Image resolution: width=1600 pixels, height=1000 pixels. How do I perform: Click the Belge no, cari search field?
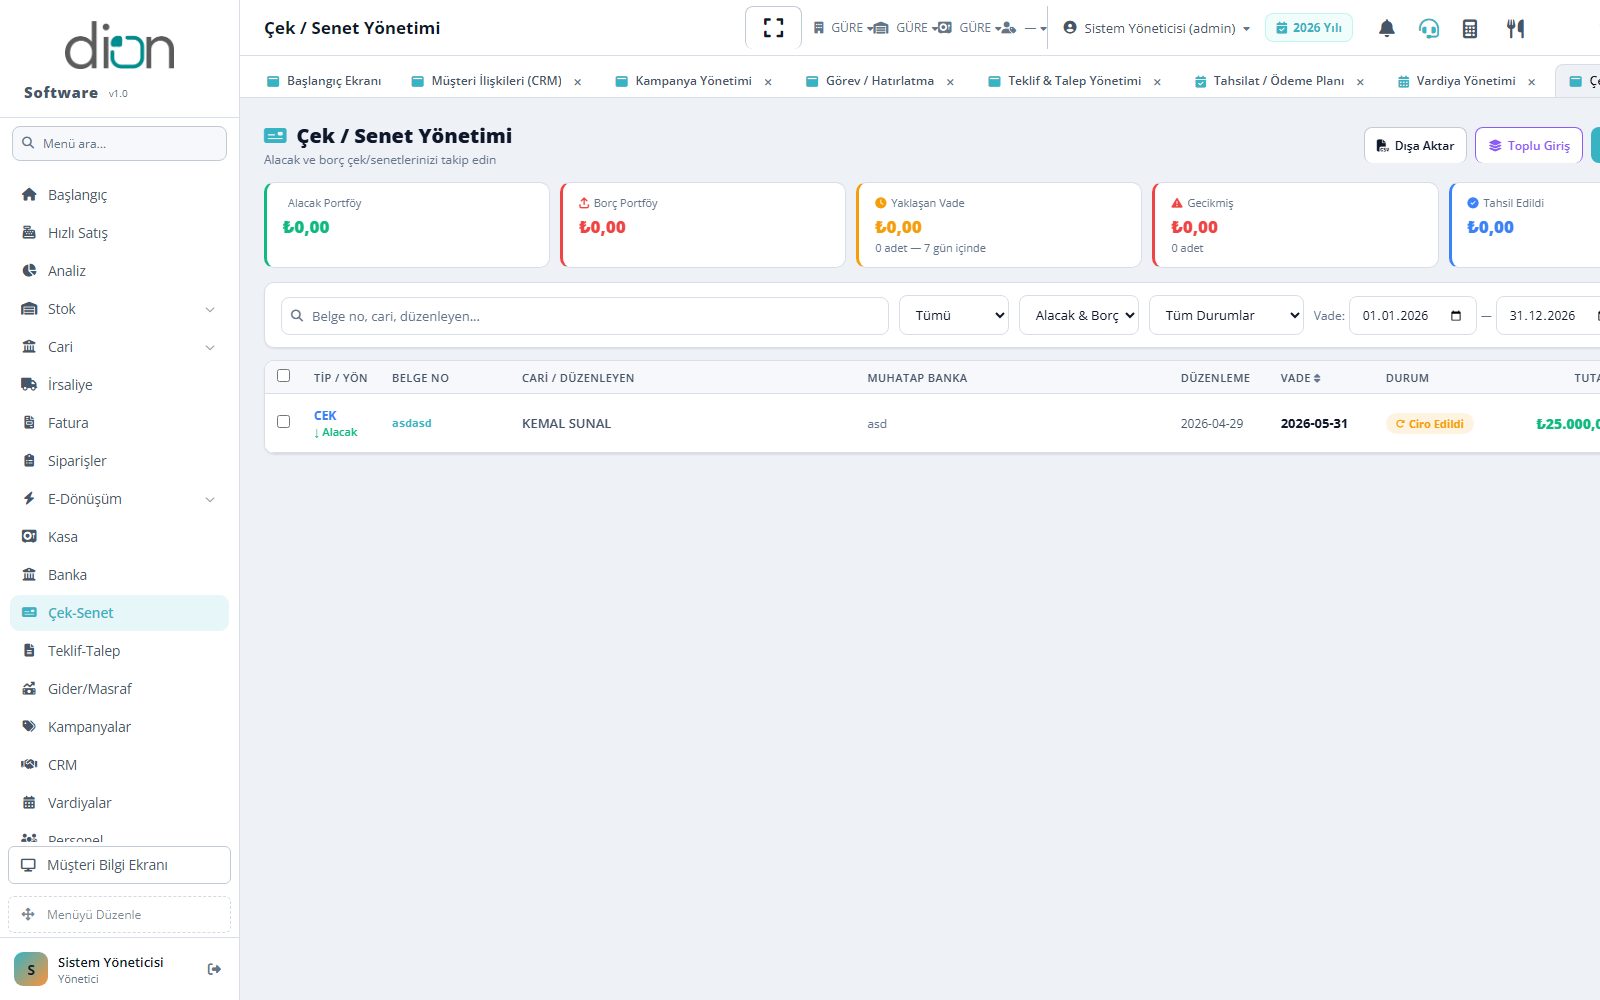[x=585, y=316]
